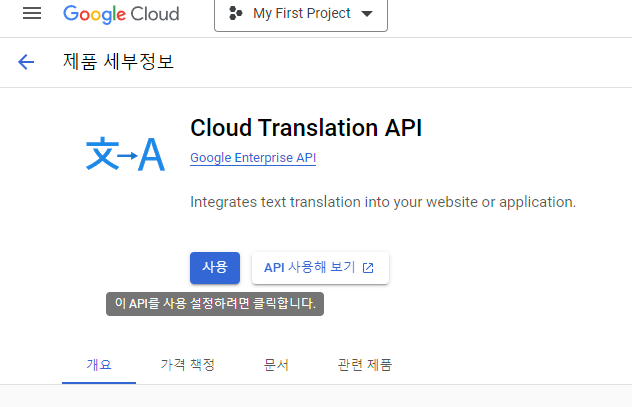
Task: Open the My First Project selector
Action: 301,14
